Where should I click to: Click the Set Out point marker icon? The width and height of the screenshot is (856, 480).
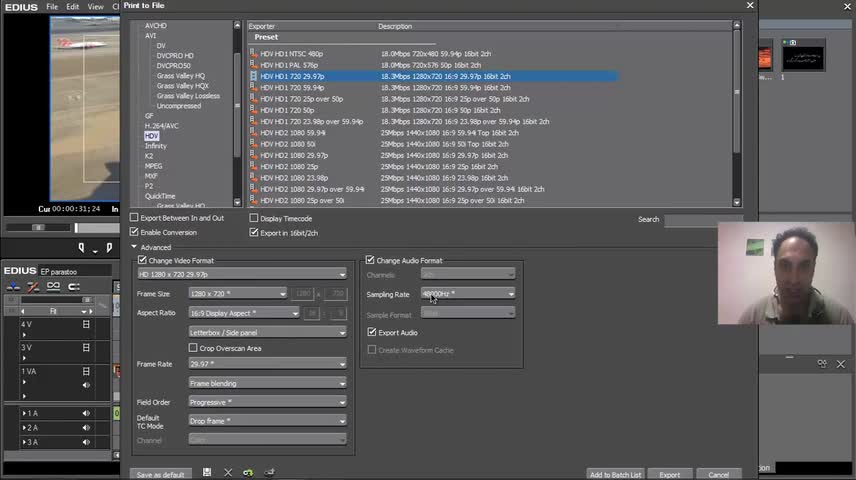point(109,248)
